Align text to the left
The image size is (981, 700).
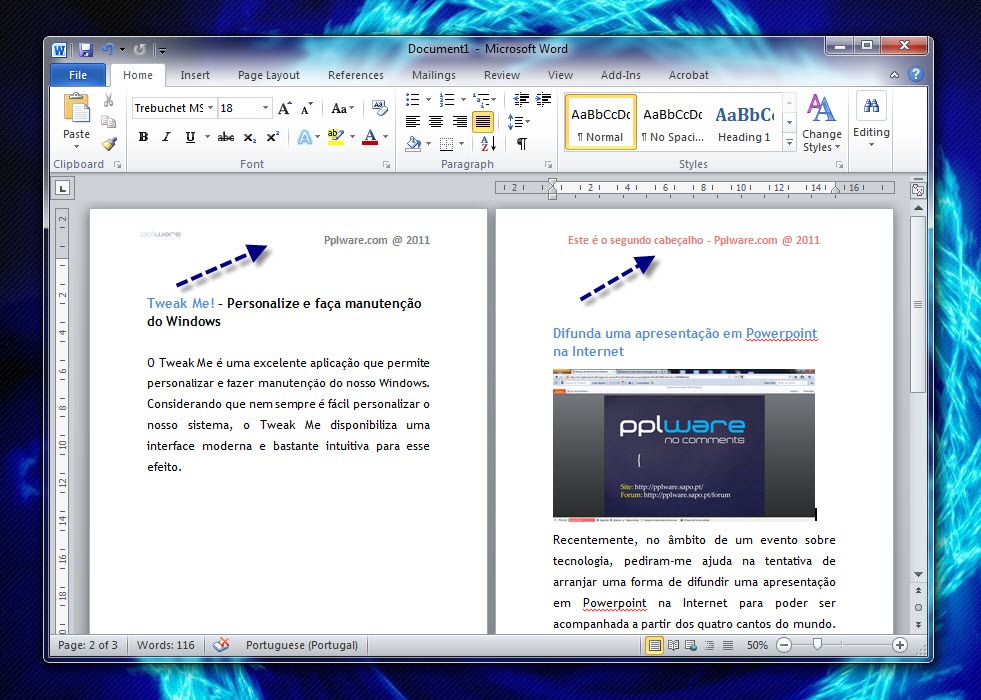click(x=413, y=121)
